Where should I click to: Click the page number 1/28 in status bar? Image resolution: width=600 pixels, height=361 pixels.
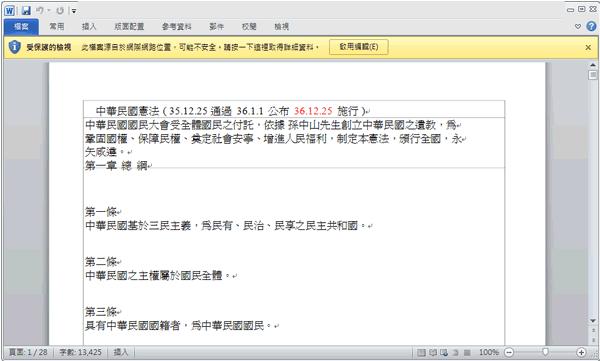(x=28, y=352)
